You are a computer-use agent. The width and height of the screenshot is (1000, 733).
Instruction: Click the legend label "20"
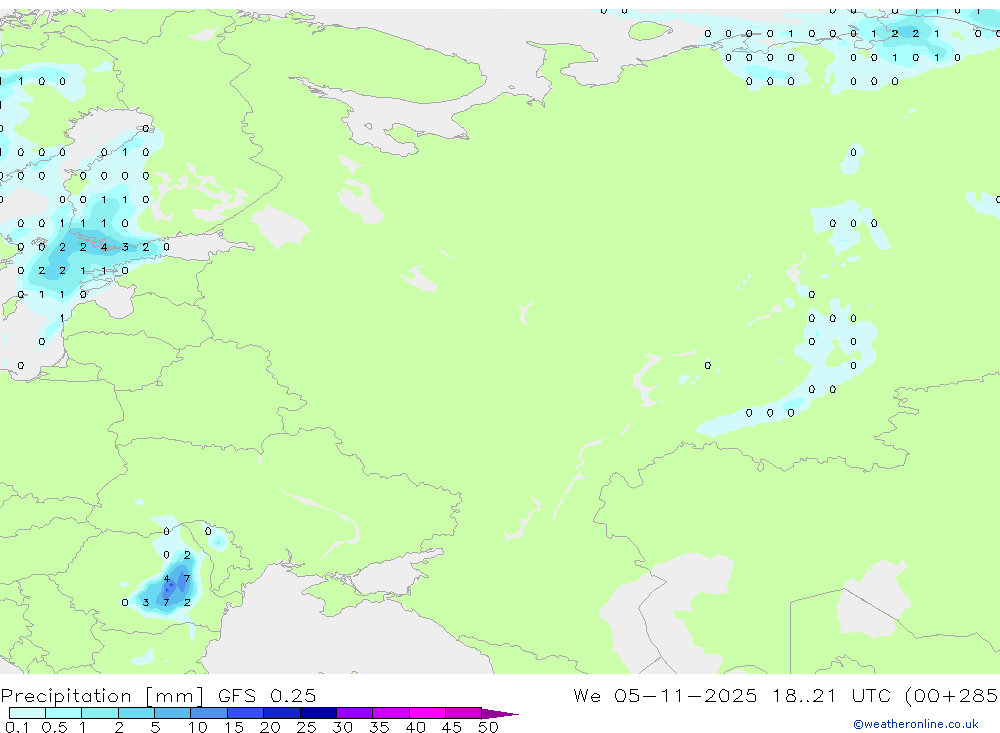click(x=270, y=727)
